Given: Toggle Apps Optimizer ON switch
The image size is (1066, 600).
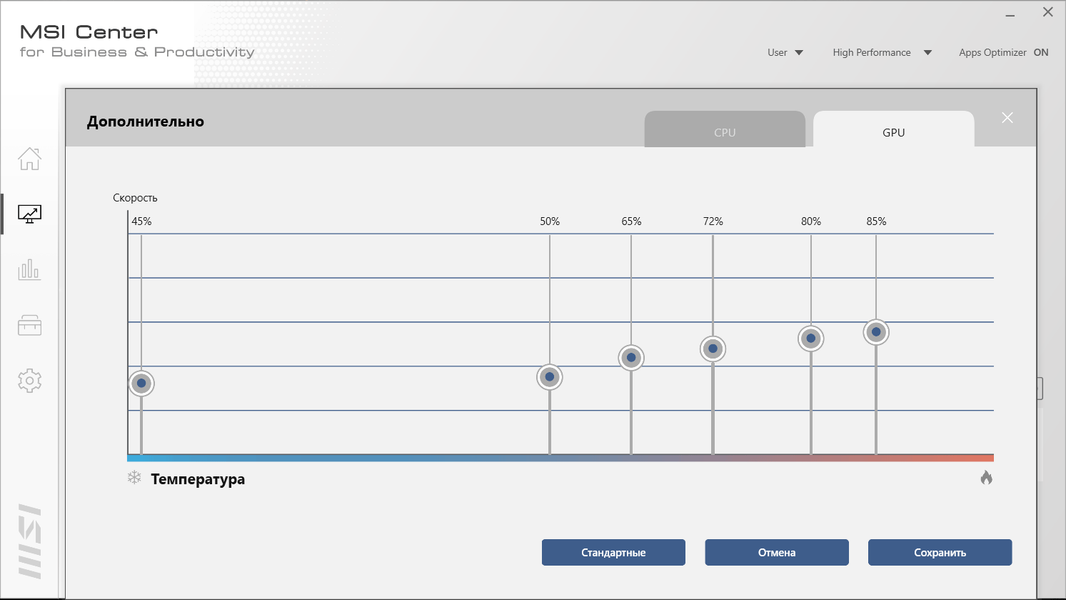Looking at the screenshot, I should (1041, 52).
